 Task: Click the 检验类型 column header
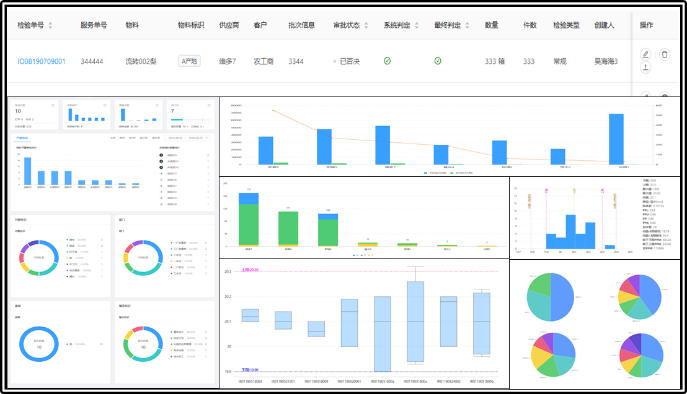pyautogui.click(x=566, y=25)
